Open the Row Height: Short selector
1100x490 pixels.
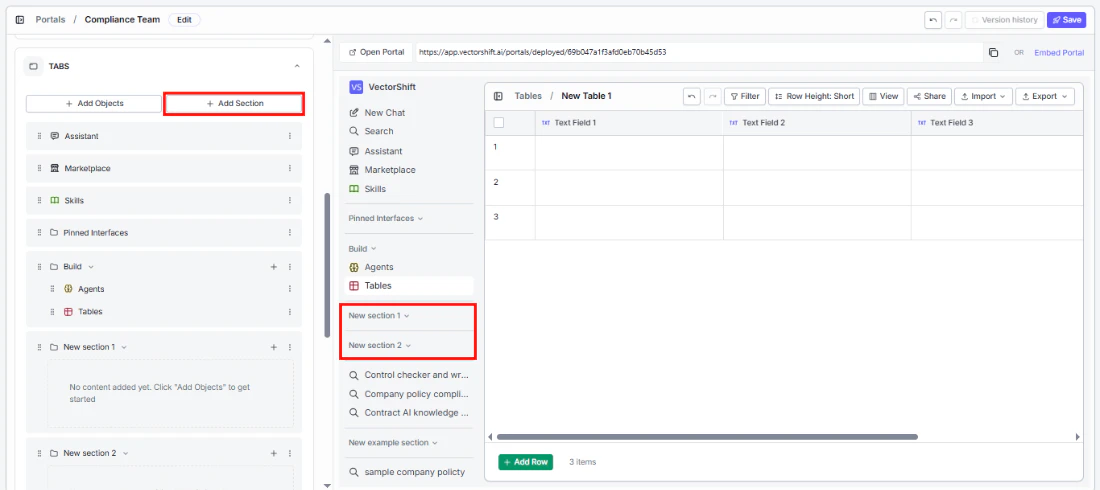tap(814, 96)
